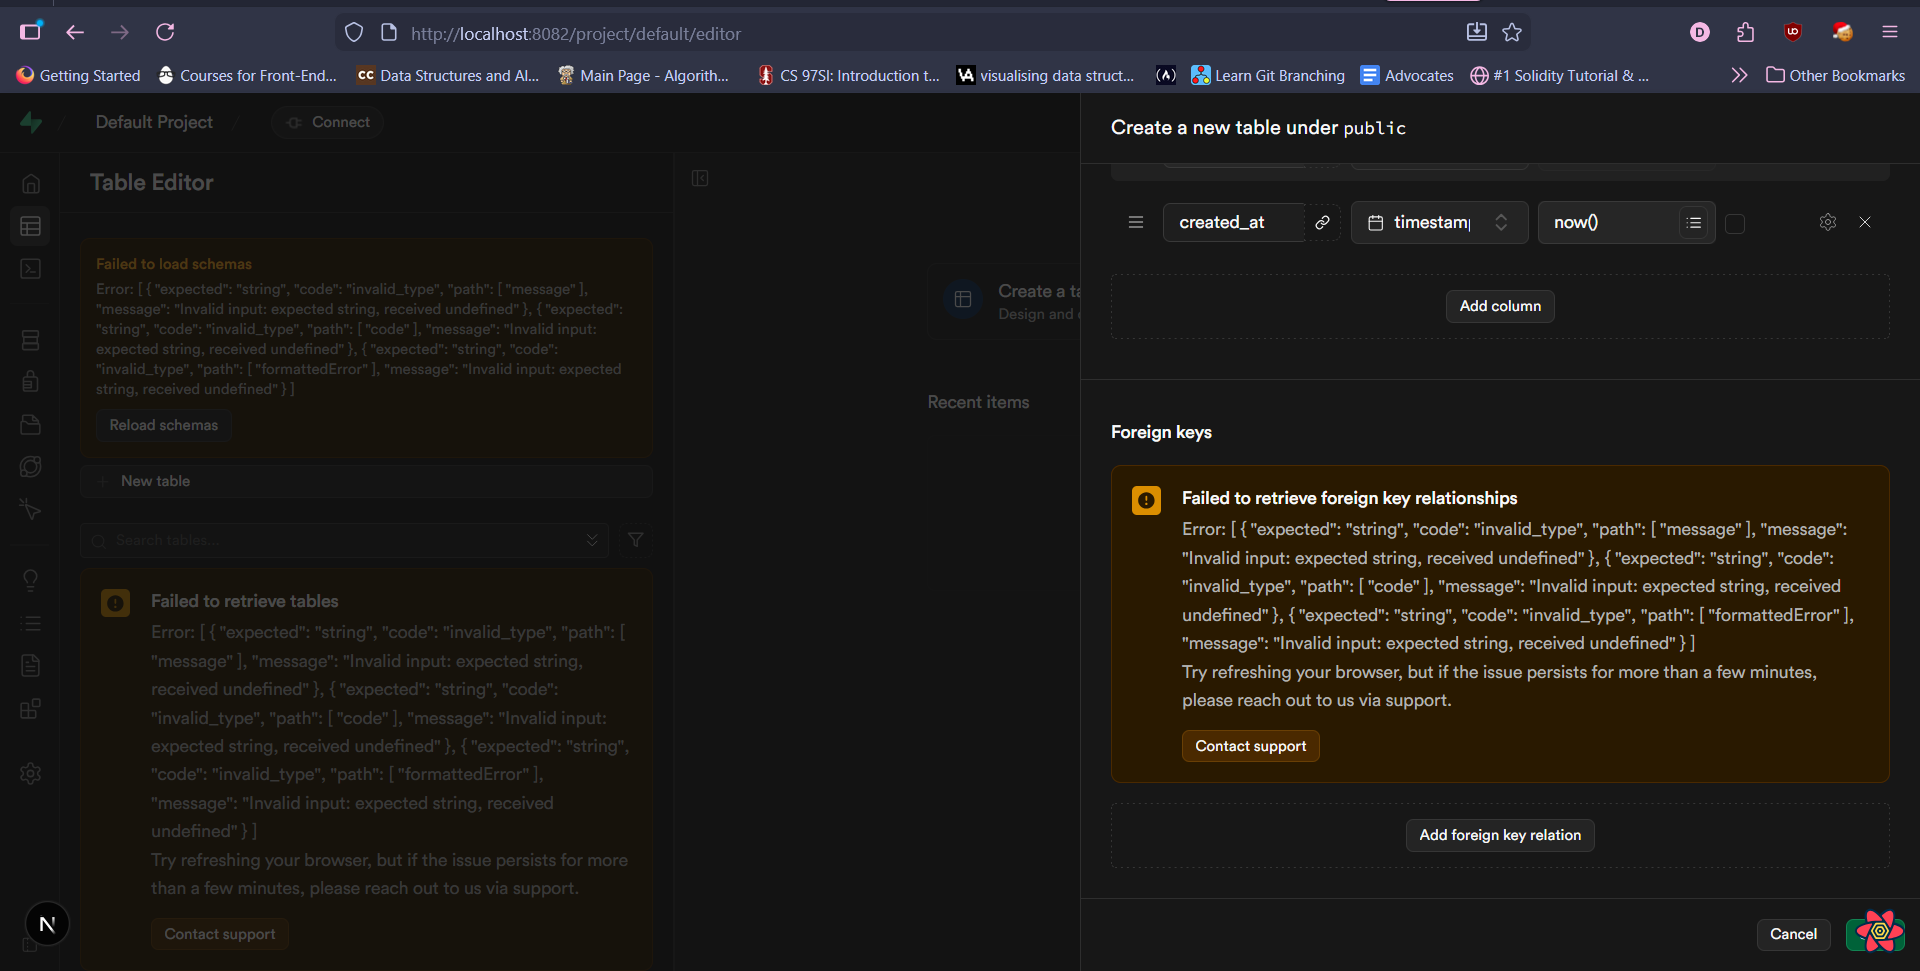Open the Advocates bookmark
The width and height of the screenshot is (1920, 971).
coord(1407,75)
